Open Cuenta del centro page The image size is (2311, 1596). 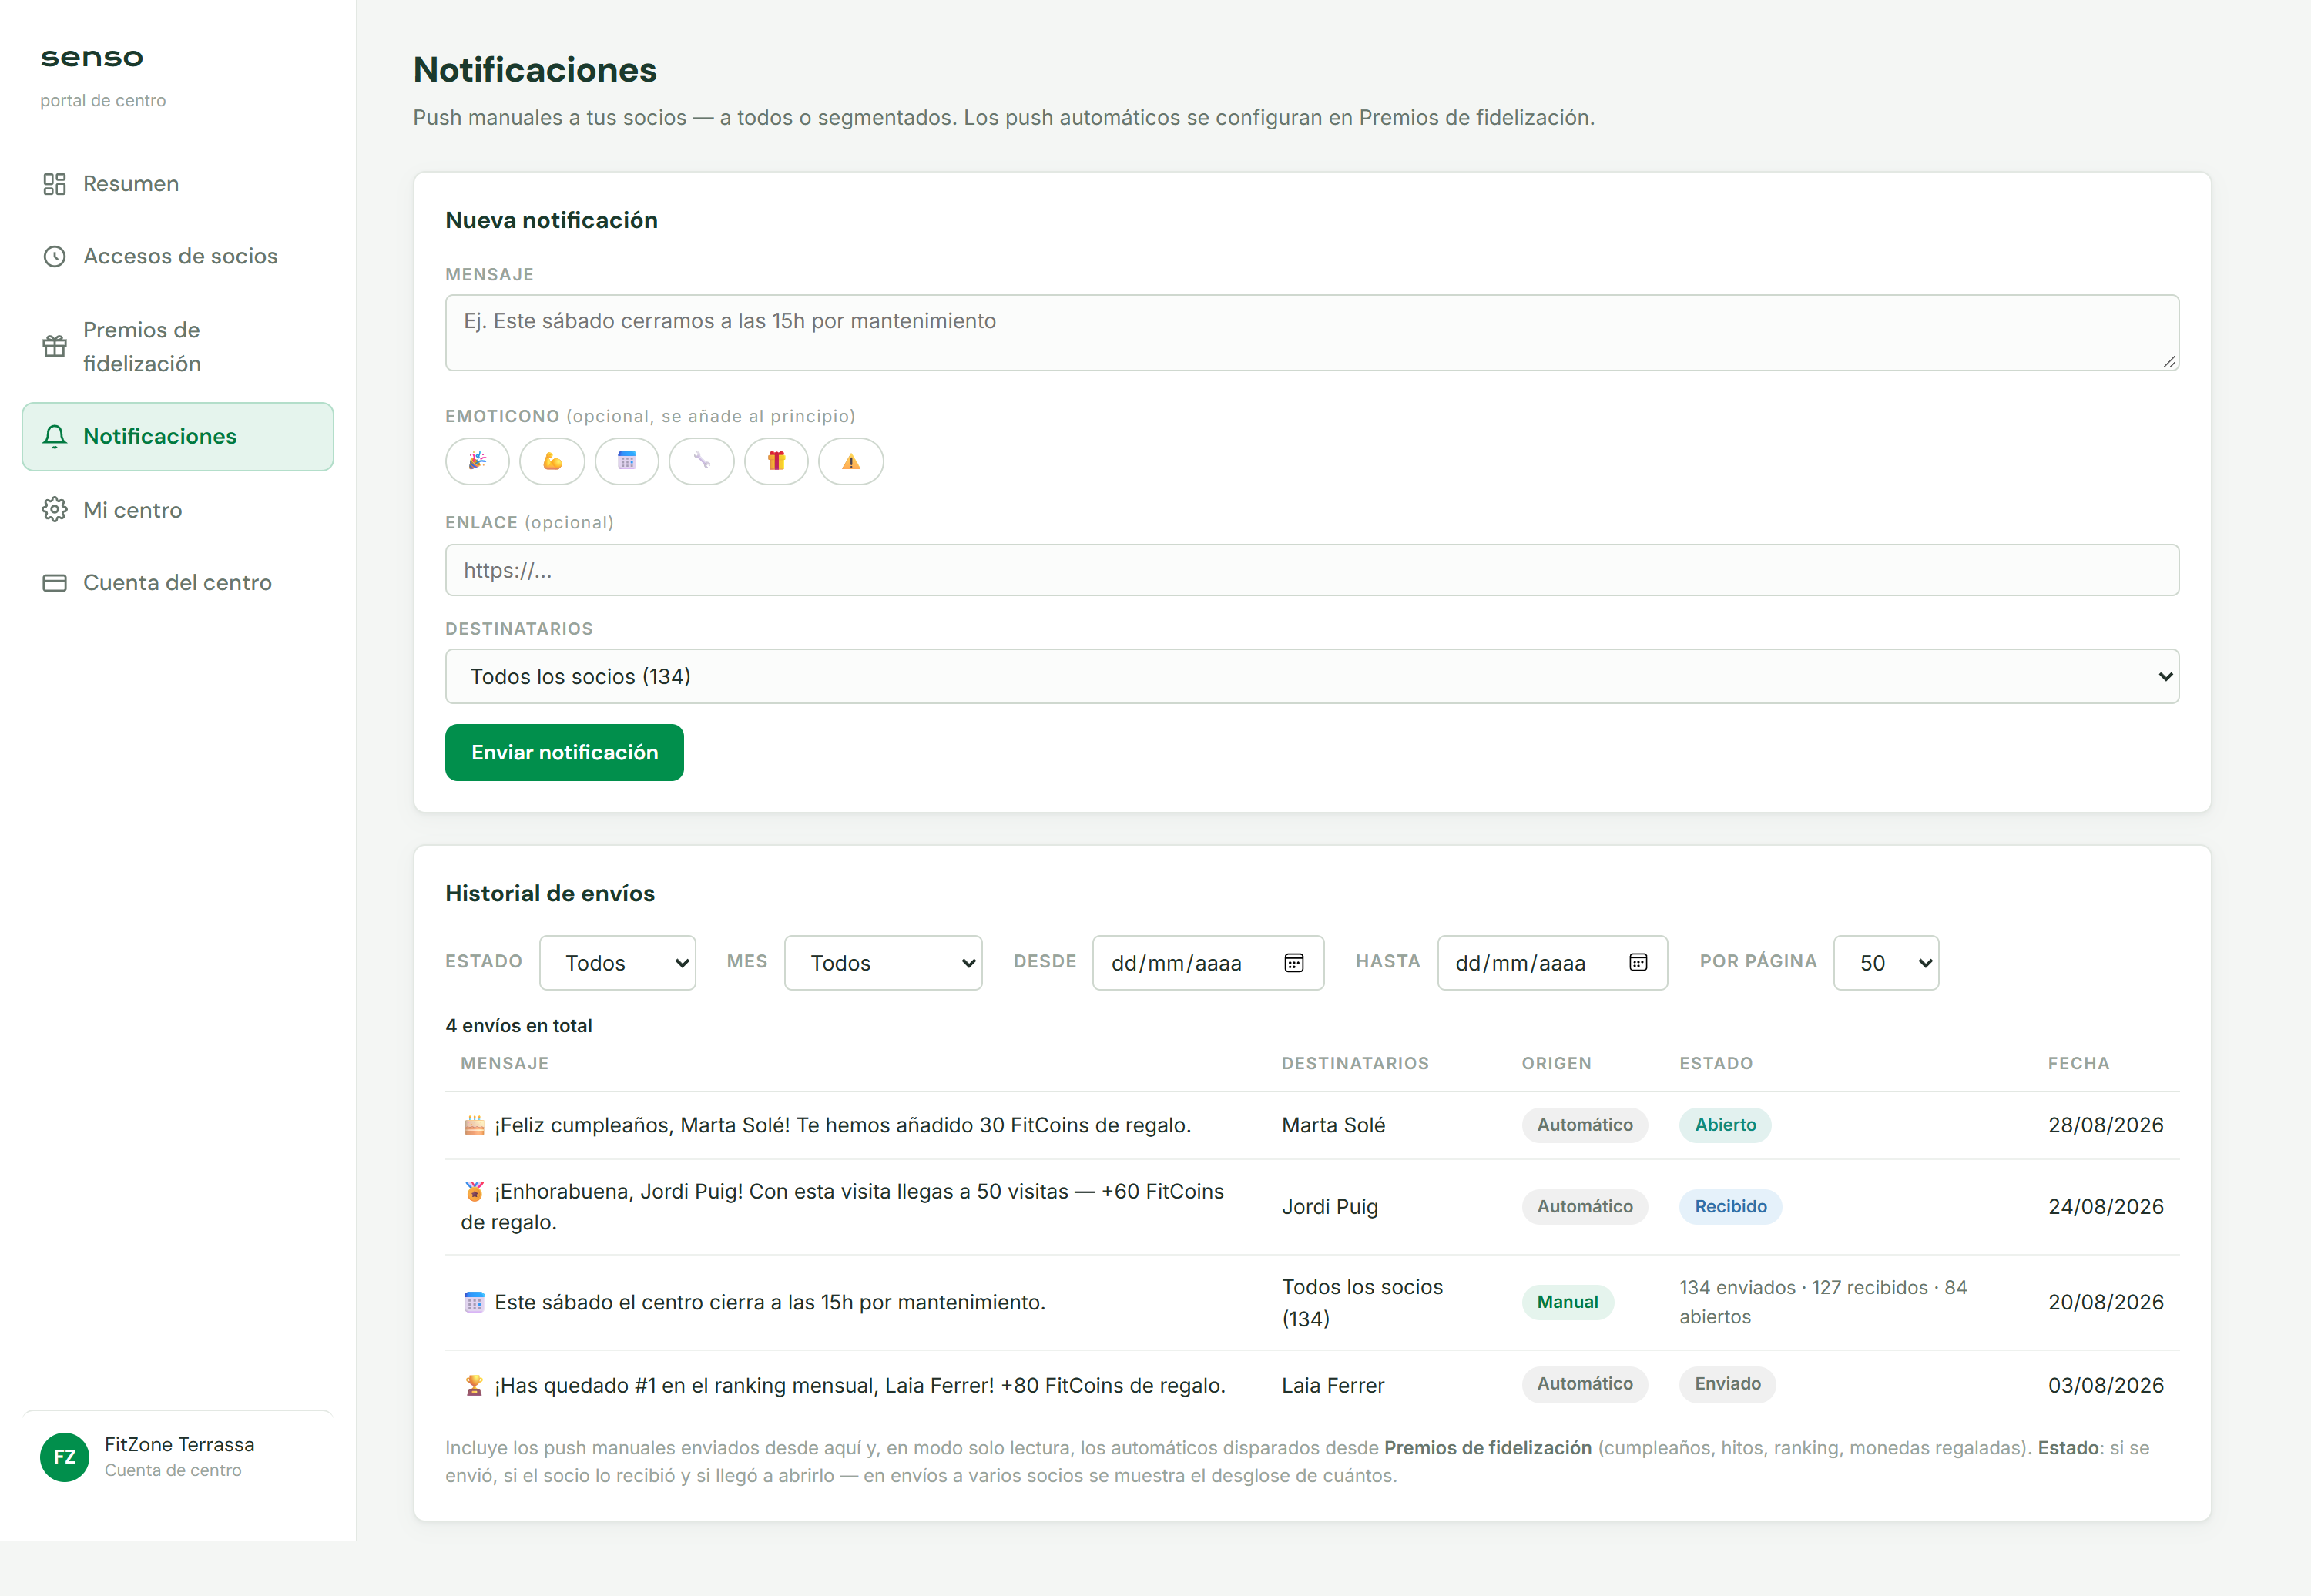tap(178, 583)
